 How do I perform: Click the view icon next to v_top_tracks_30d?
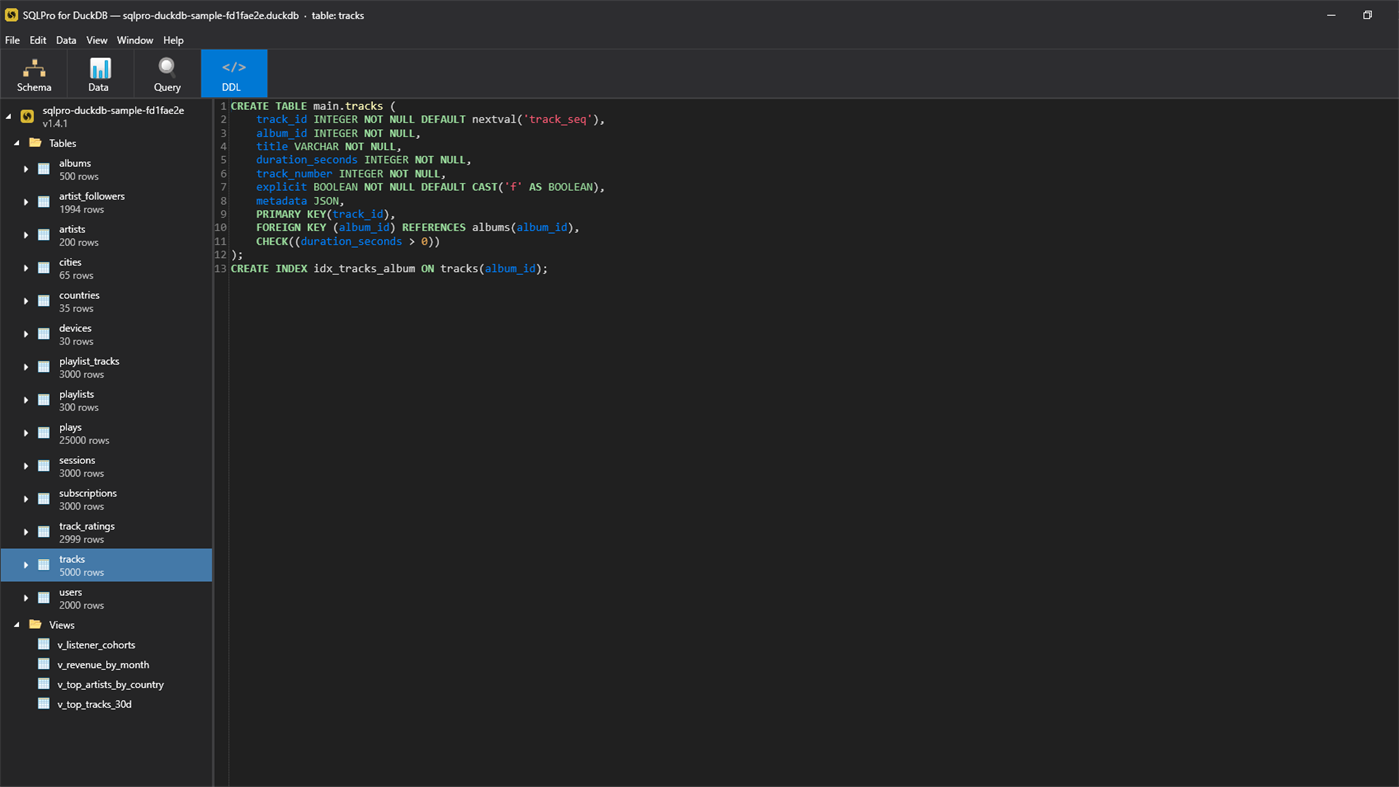[x=44, y=704]
